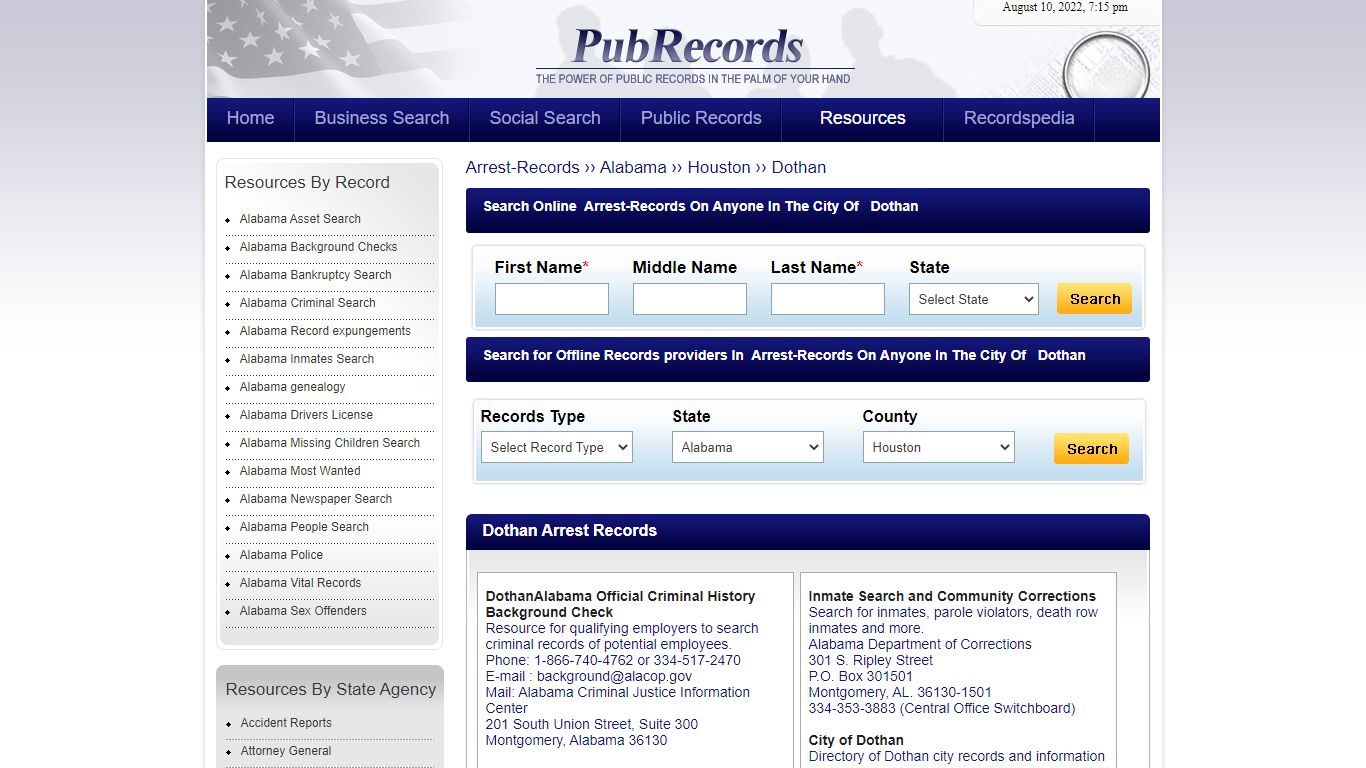Click Search for inmates, parole violators description
Image resolution: width=1366 pixels, height=768 pixels.
pos(953,620)
